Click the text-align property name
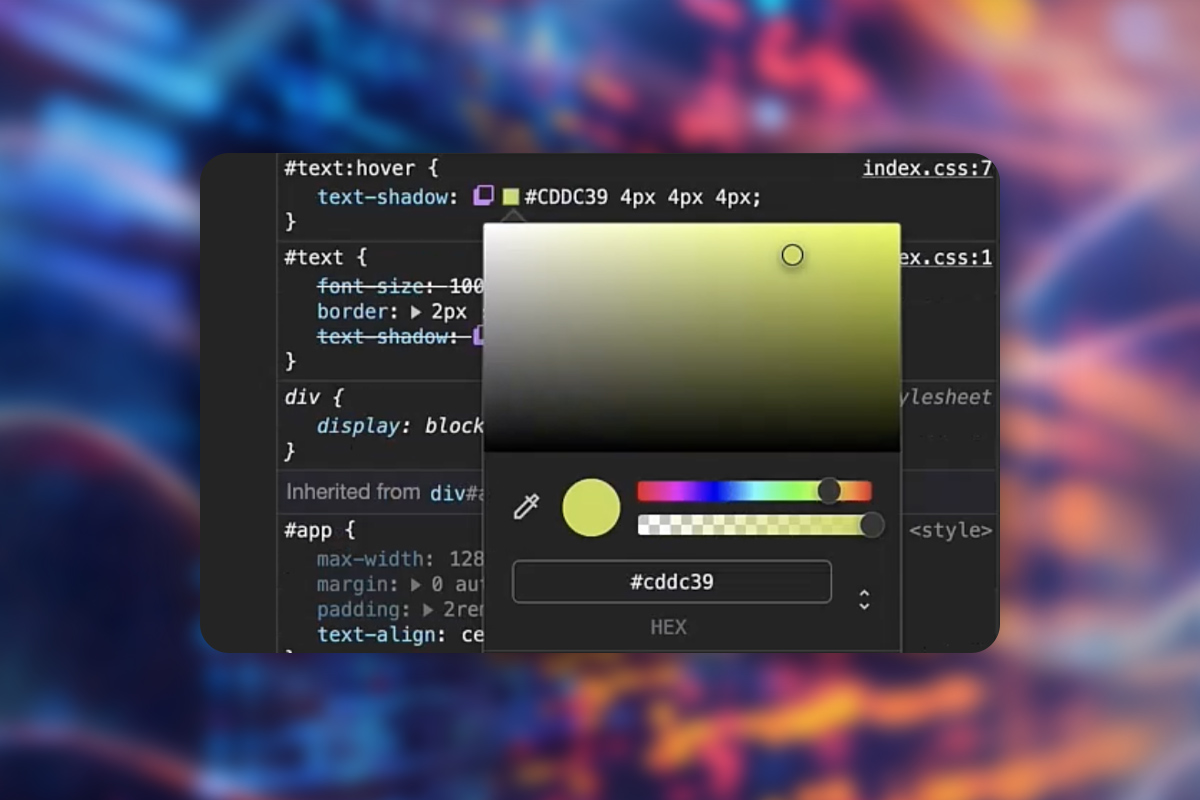Screen dimensions: 1200x800 378,634
